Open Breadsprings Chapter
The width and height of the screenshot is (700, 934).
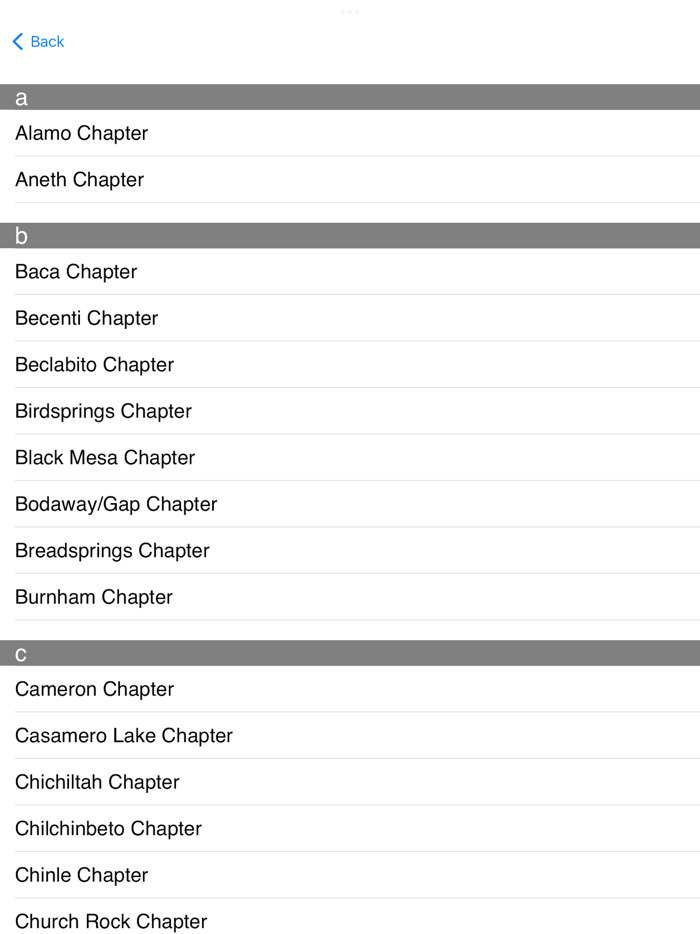111,551
